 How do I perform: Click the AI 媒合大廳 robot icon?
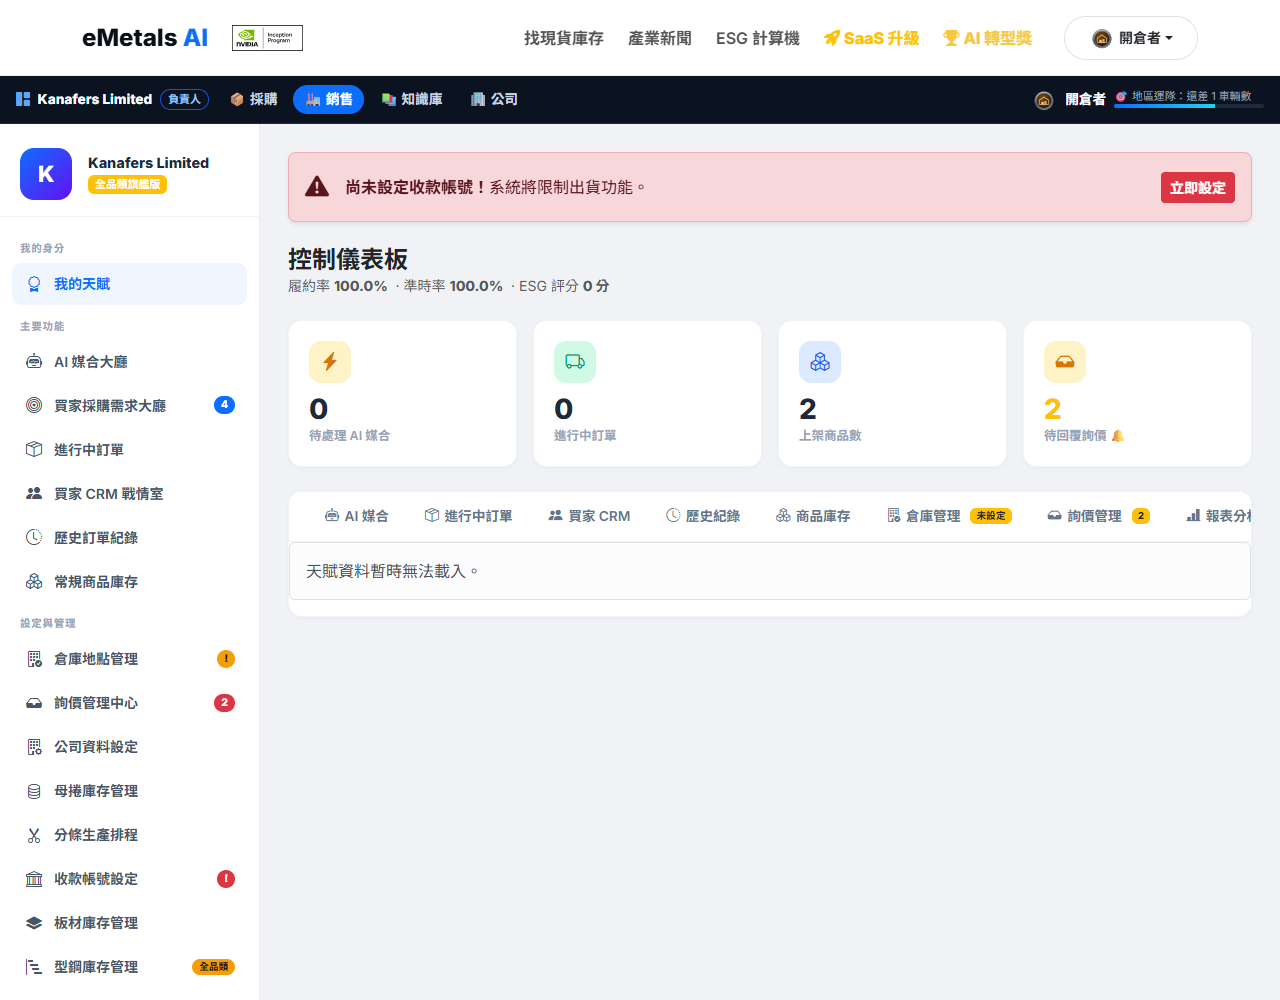click(x=34, y=362)
